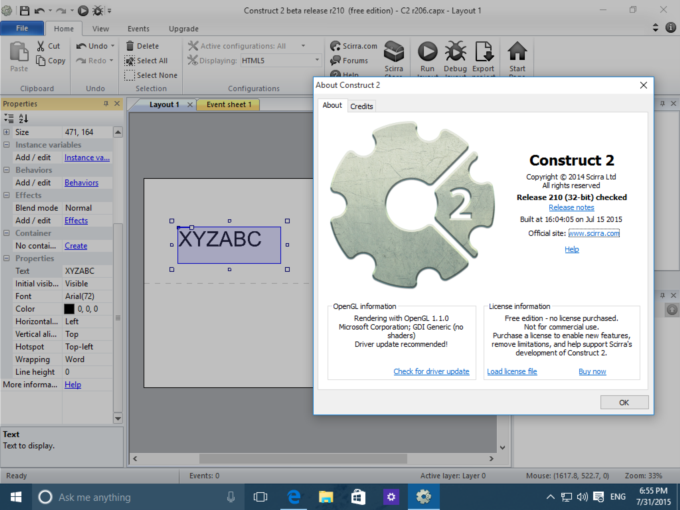
Task: Click the www.scirra.com official site link
Action: coord(594,233)
